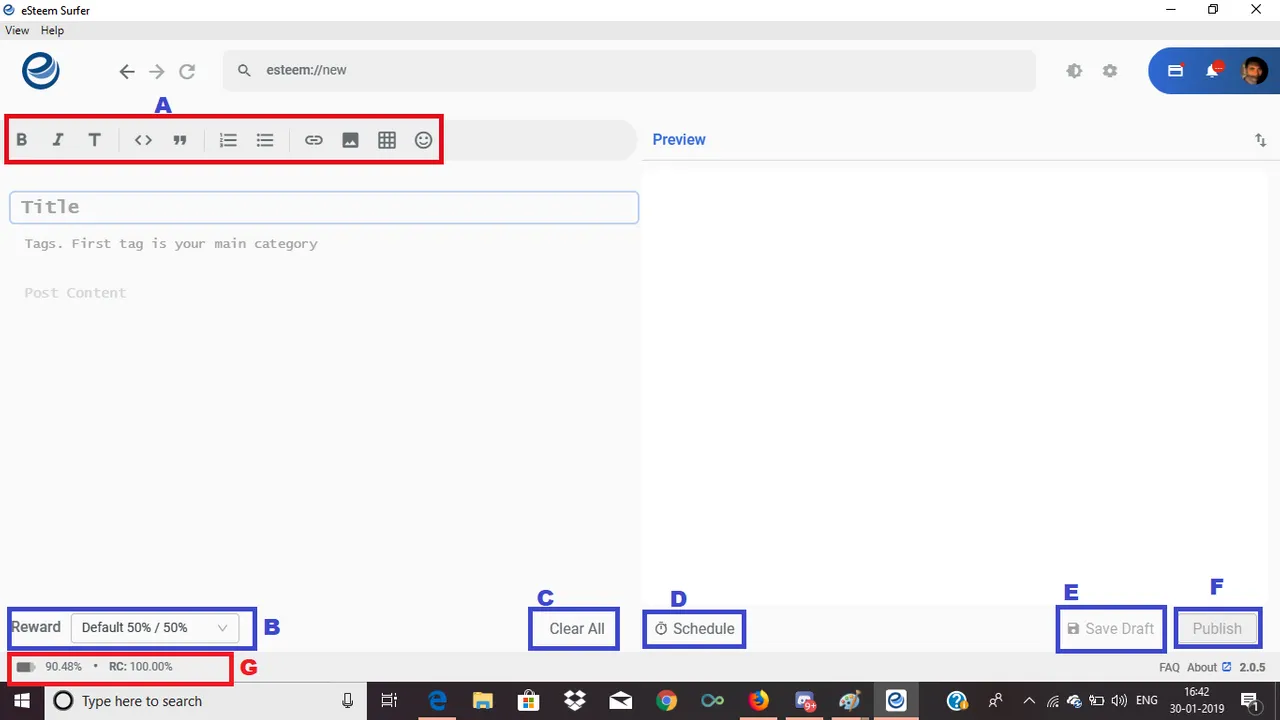Open Google Chrome from taskbar
This screenshot has width=1280, height=720.
pos(667,701)
